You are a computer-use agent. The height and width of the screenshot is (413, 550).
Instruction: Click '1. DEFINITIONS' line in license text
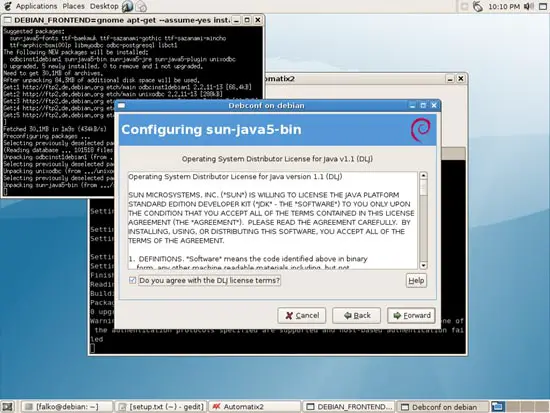point(248,259)
